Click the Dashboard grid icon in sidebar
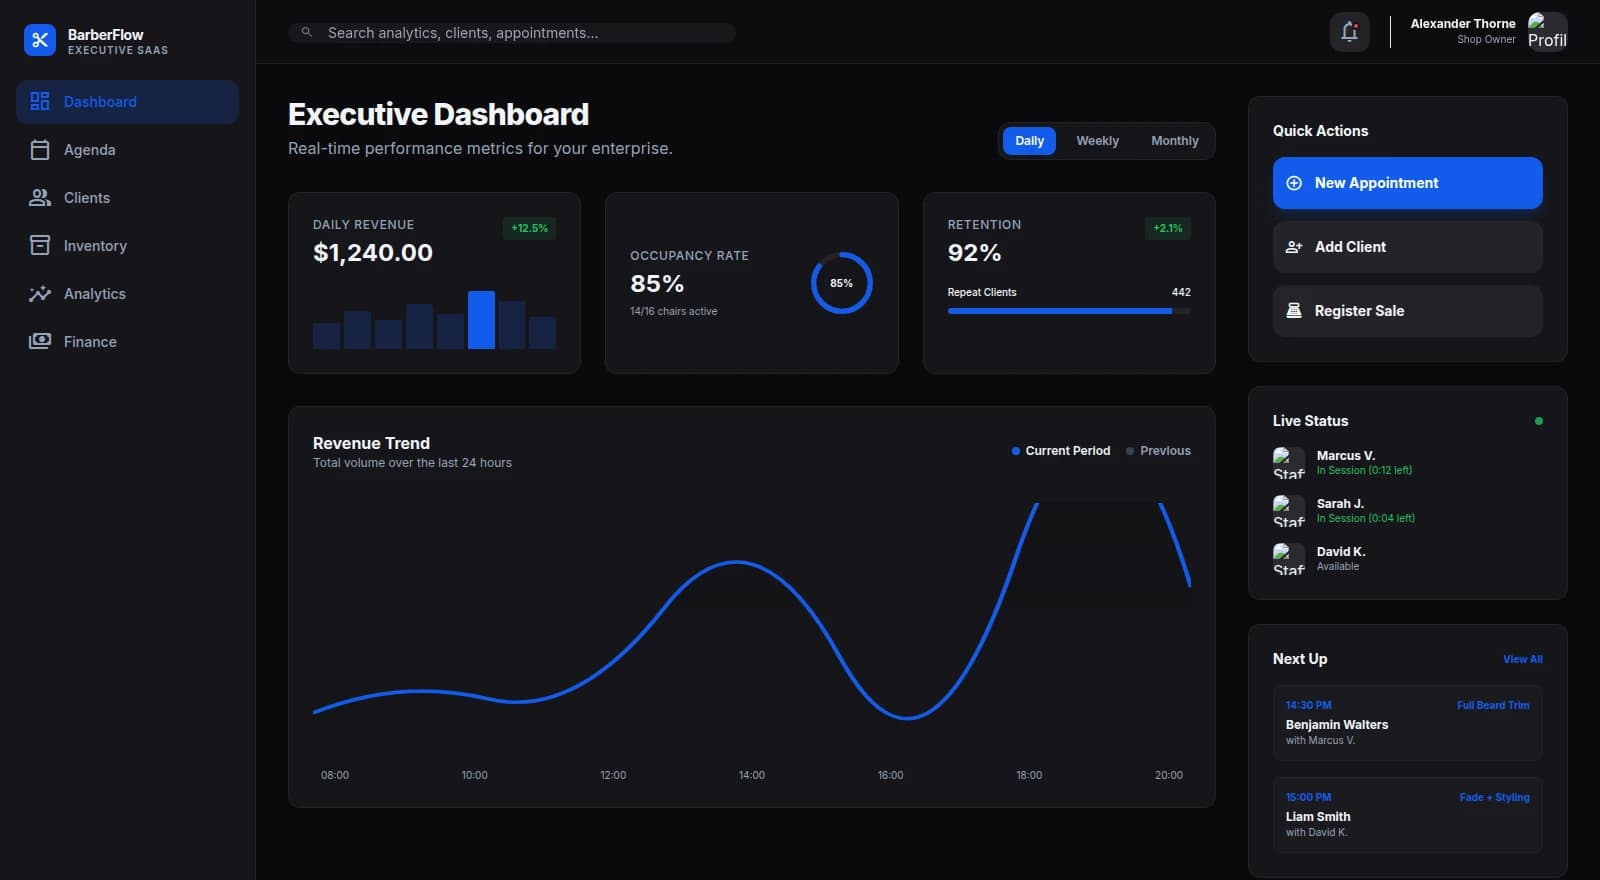 tap(40, 101)
